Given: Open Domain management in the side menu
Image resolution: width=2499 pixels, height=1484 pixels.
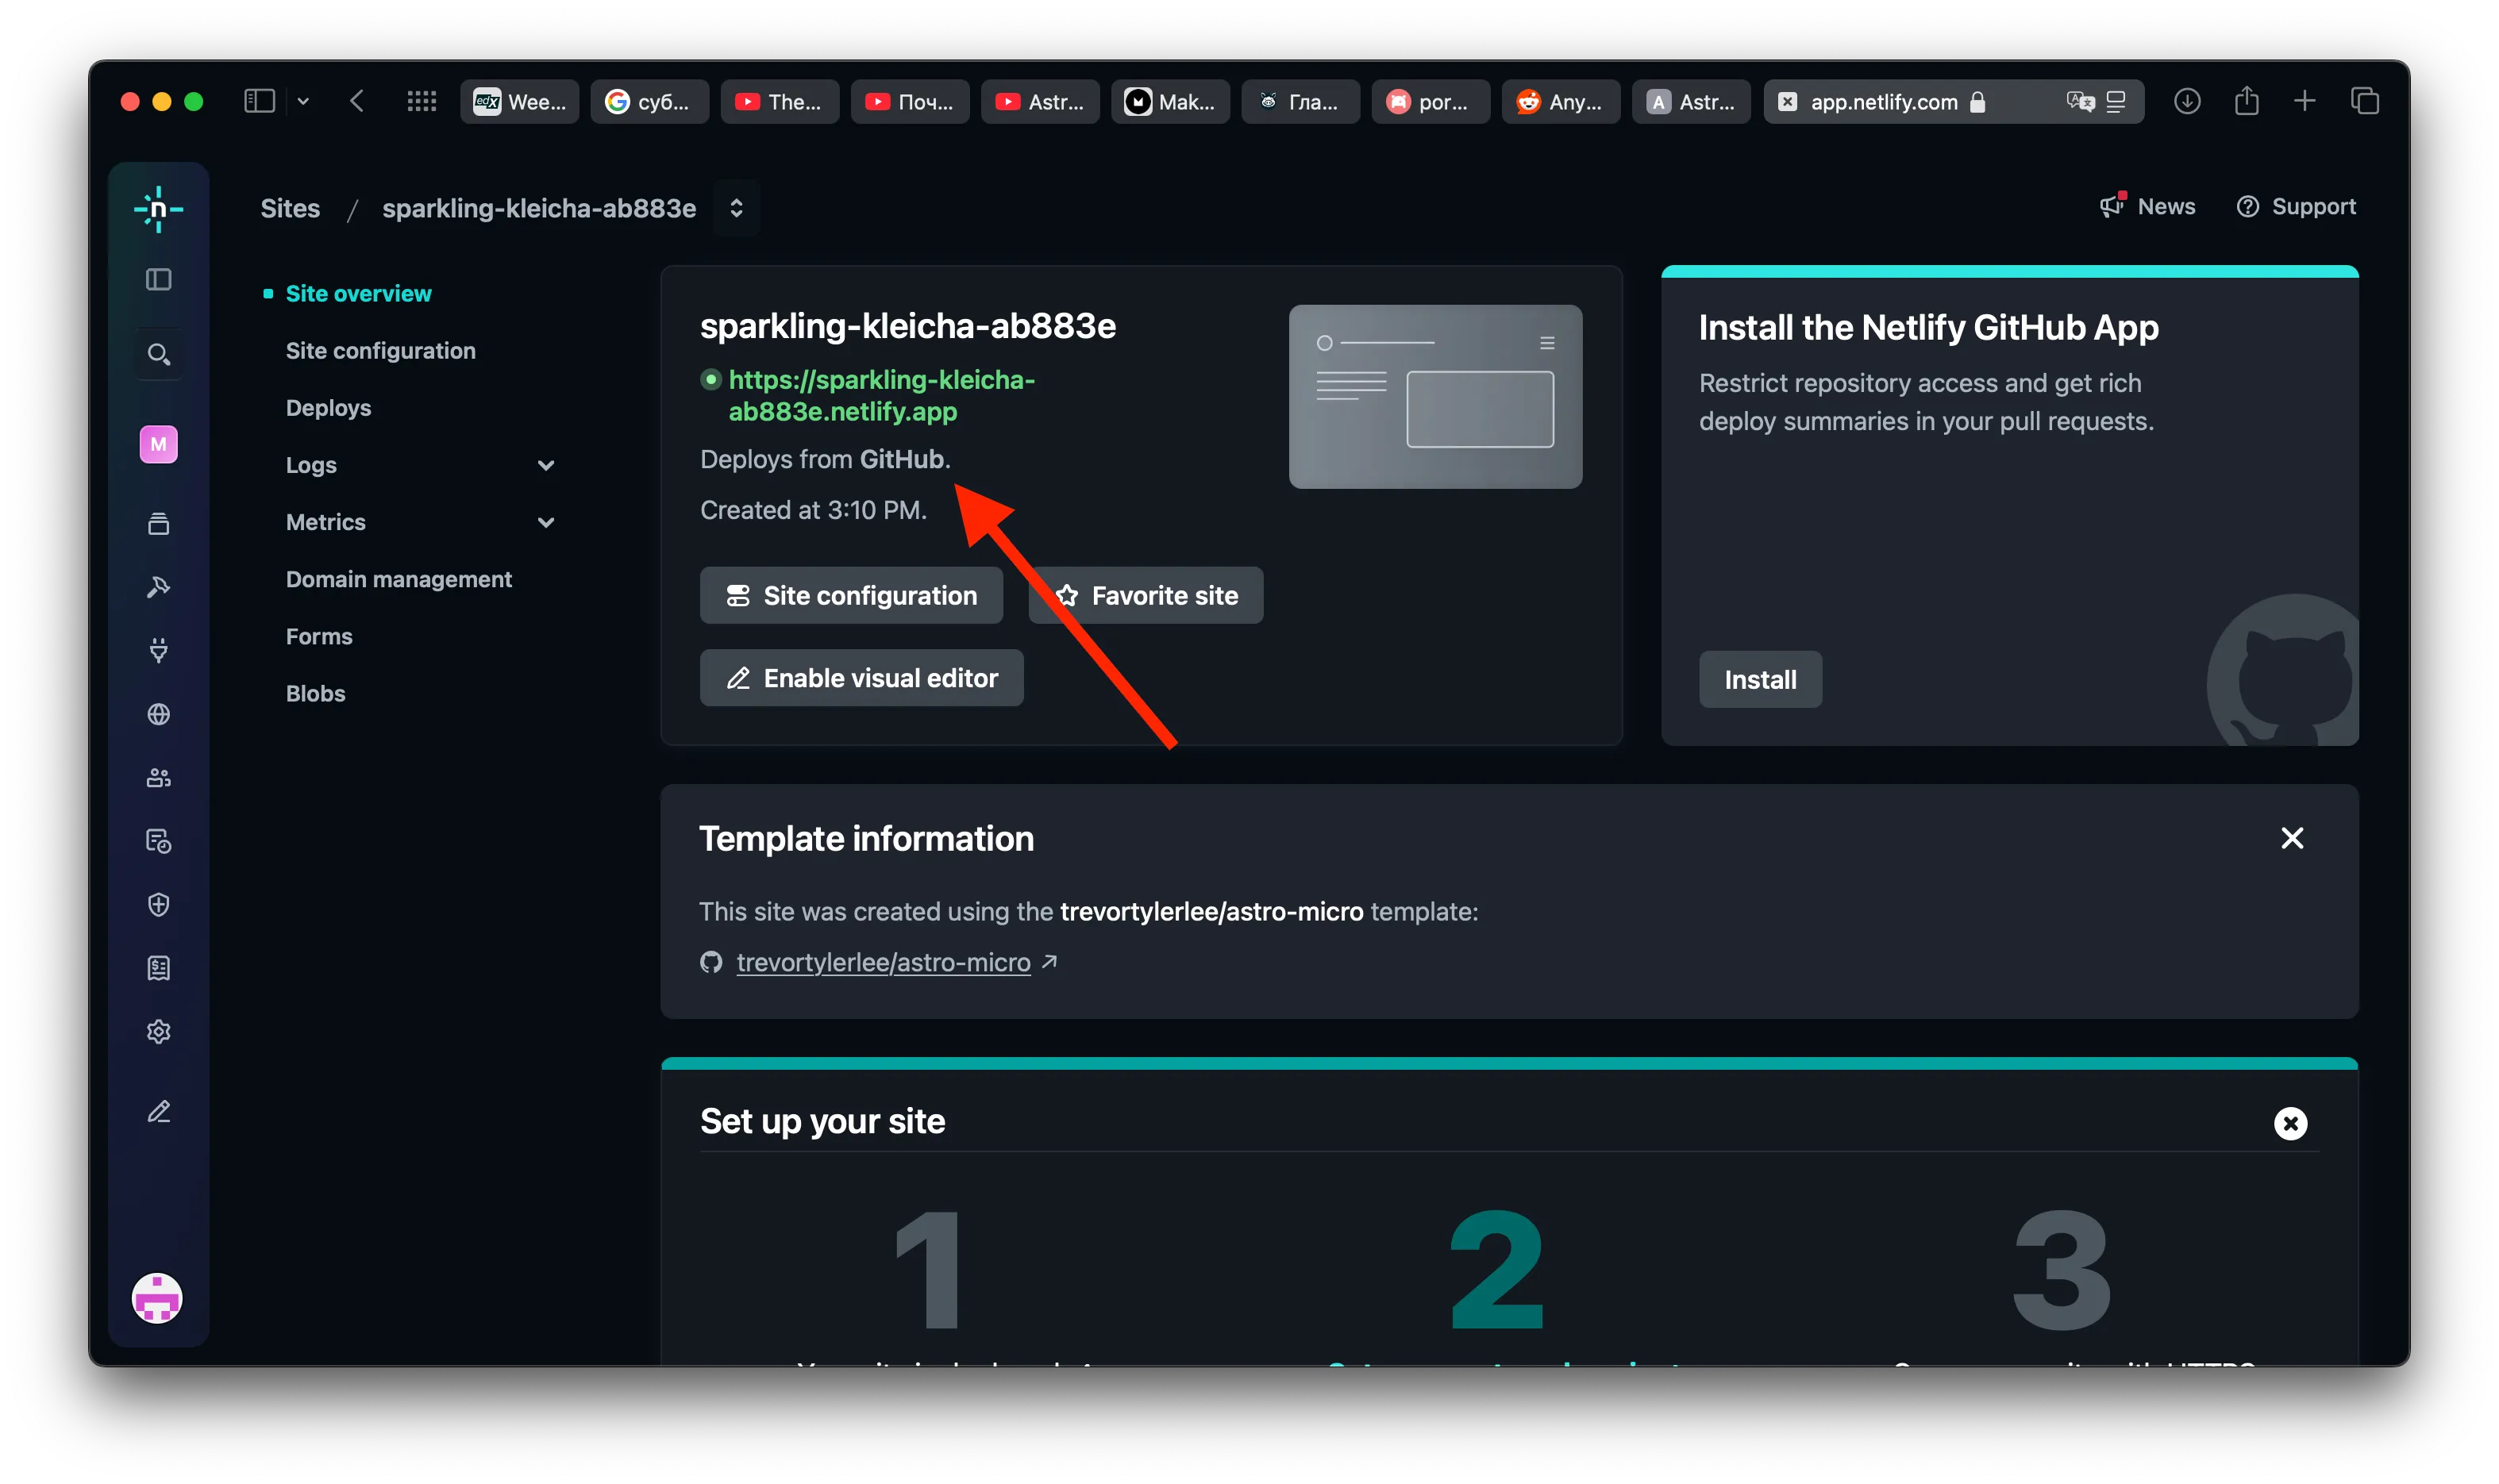Looking at the screenshot, I should (x=398, y=579).
